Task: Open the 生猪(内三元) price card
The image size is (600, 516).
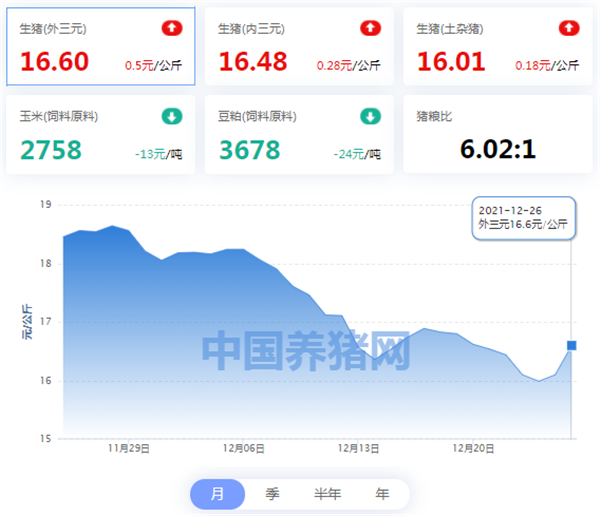Action: [x=299, y=46]
